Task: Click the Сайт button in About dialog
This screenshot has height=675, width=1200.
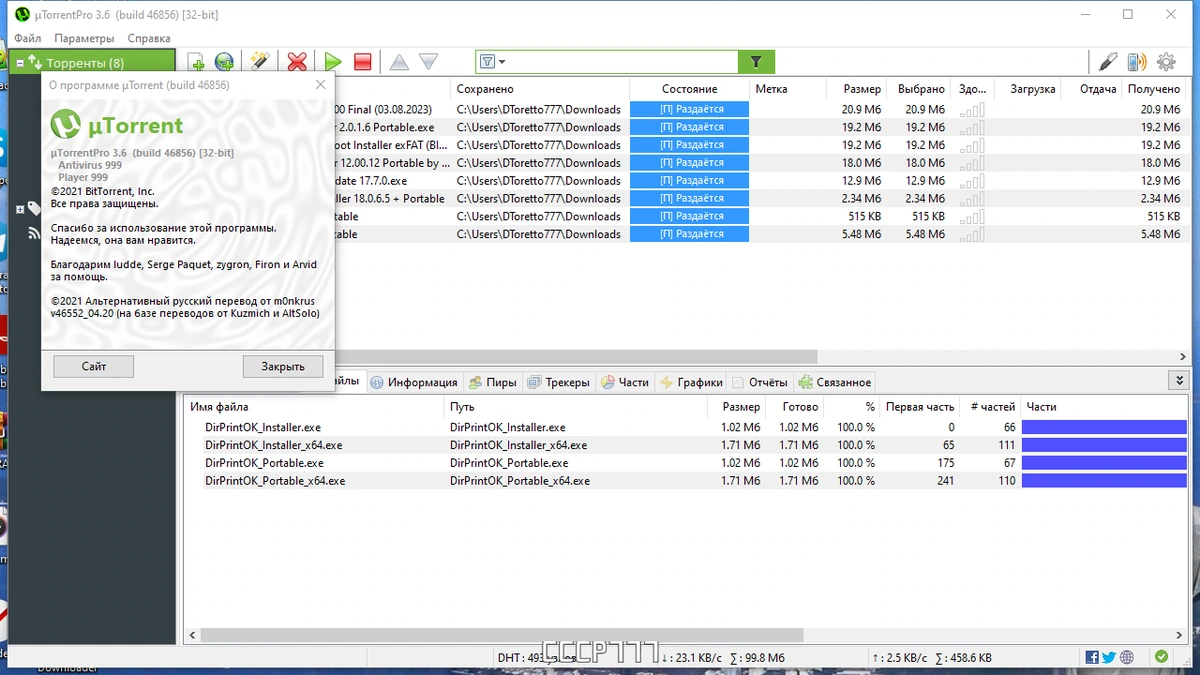Action: 94,366
